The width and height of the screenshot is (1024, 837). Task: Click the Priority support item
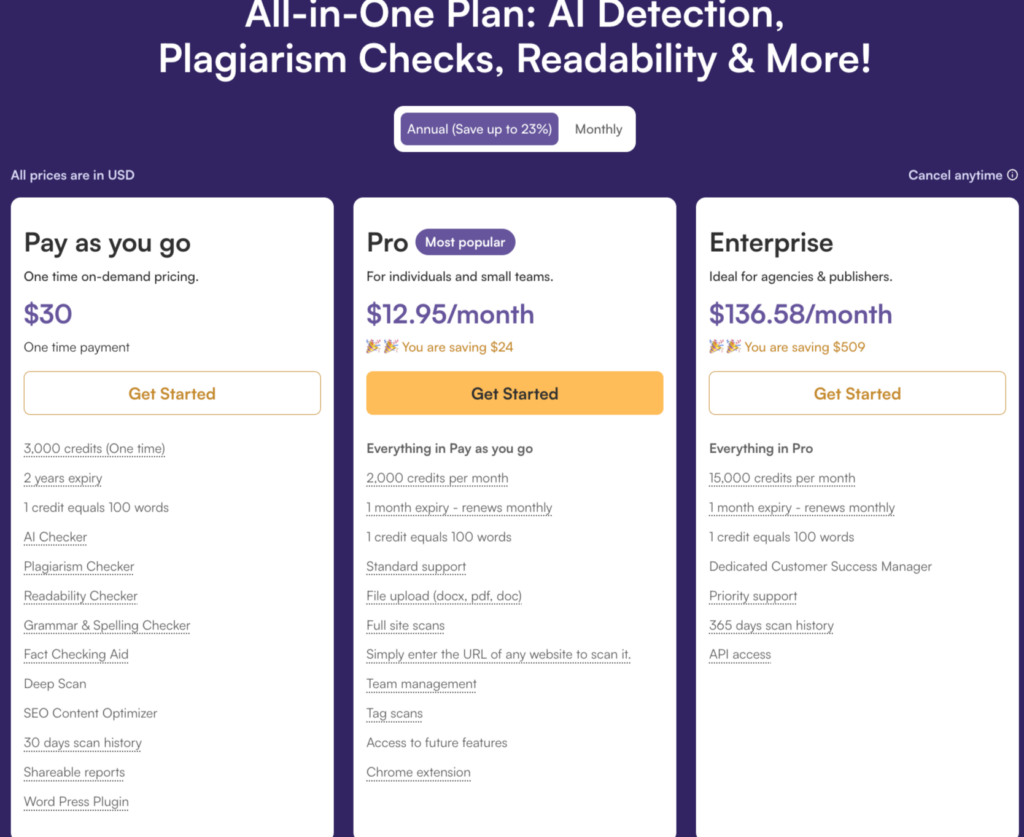(753, 596)
